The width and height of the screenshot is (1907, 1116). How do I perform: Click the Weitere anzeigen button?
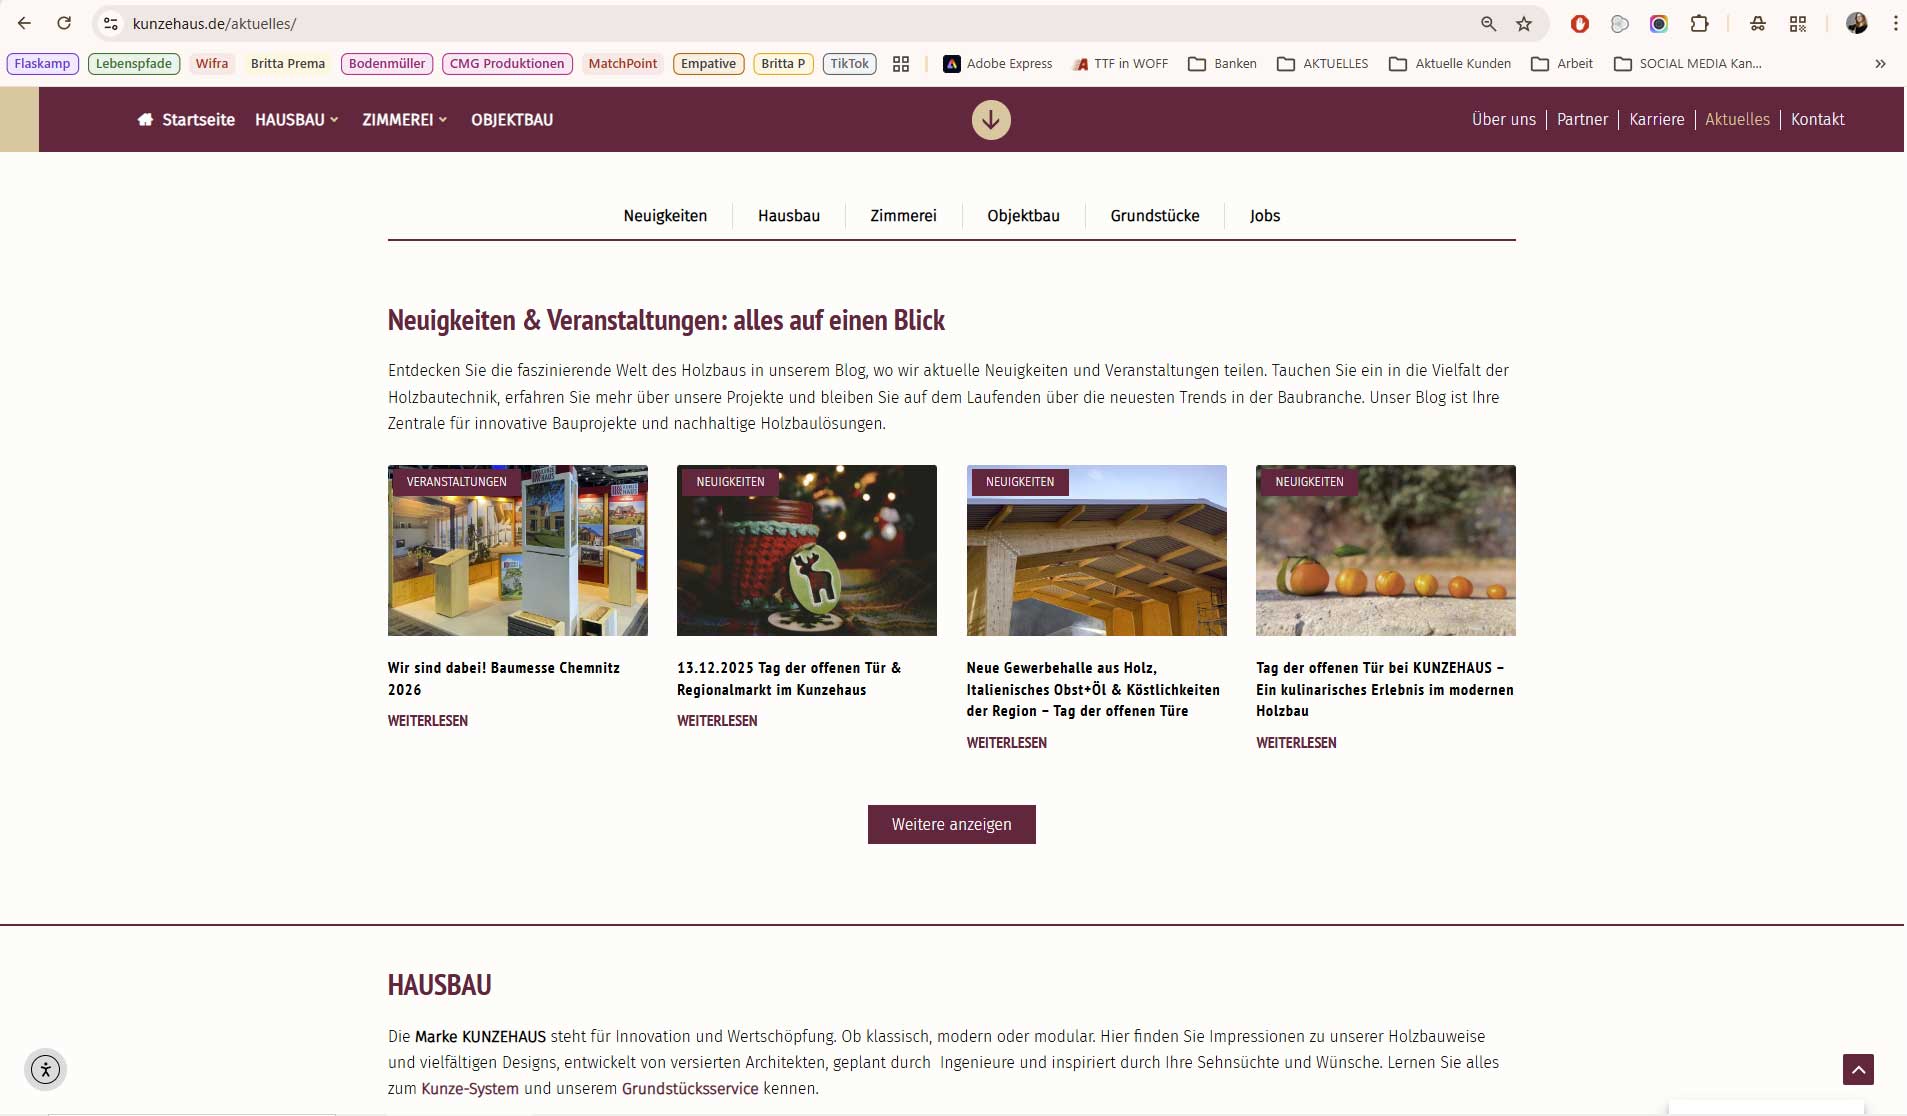coord(951,824)
